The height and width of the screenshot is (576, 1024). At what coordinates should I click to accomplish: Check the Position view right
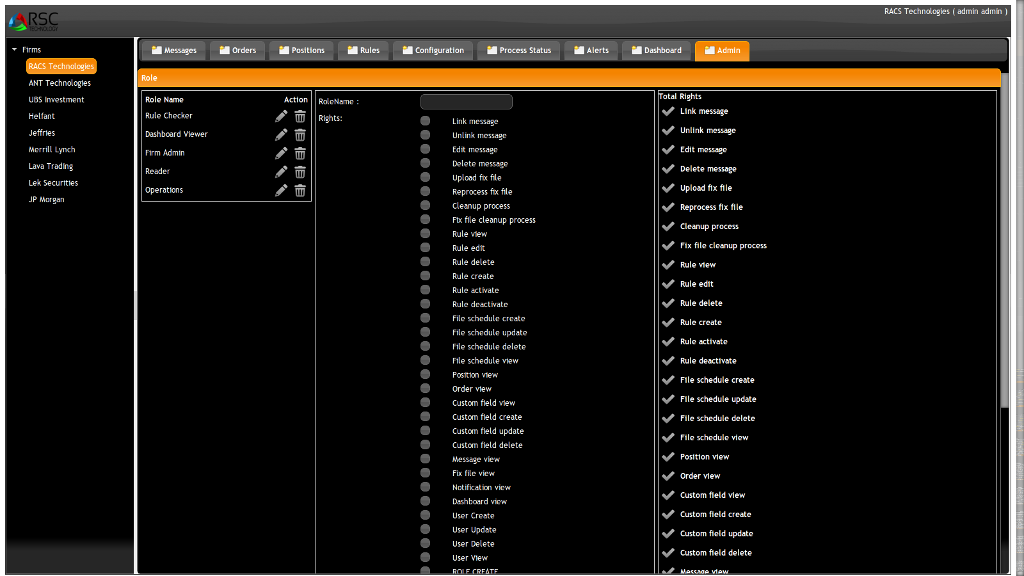click(425, 375)
